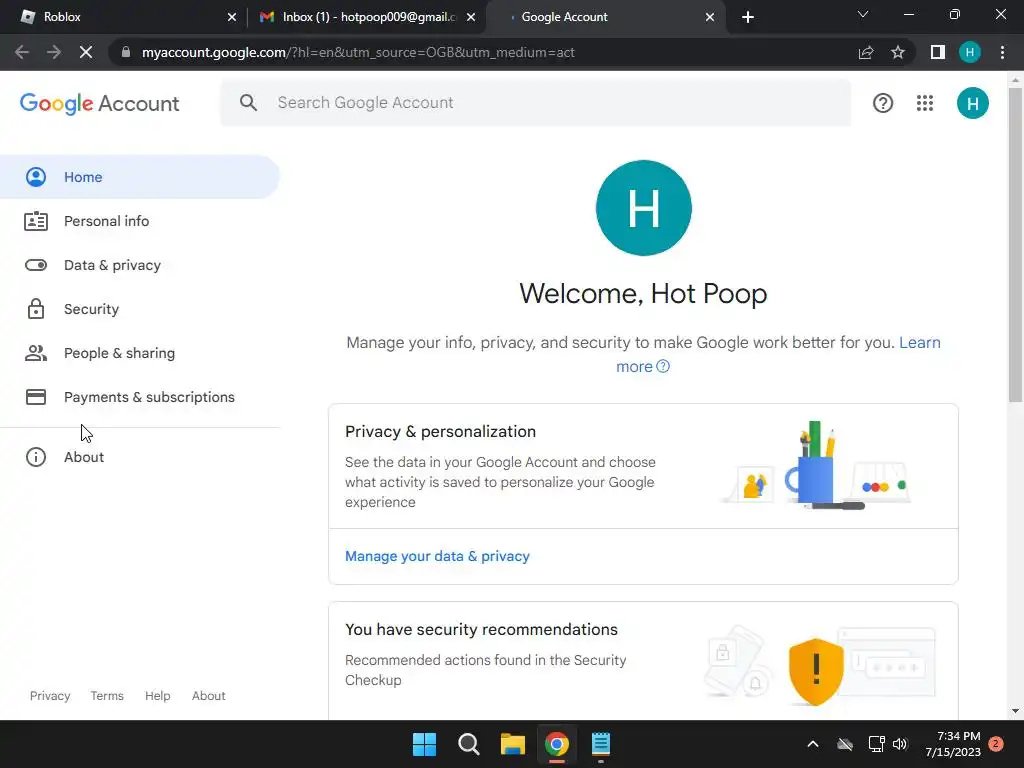1024x768 pixels.
Task: Click the search magnifier icon
Action: (x=248, y=103)
